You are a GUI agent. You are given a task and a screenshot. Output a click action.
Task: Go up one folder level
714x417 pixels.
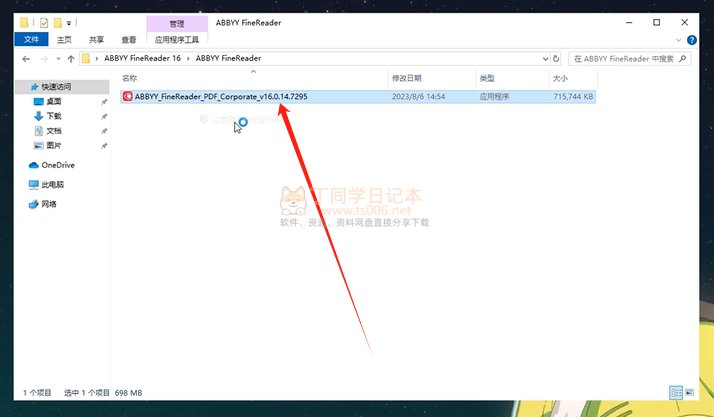coord(71,59)
